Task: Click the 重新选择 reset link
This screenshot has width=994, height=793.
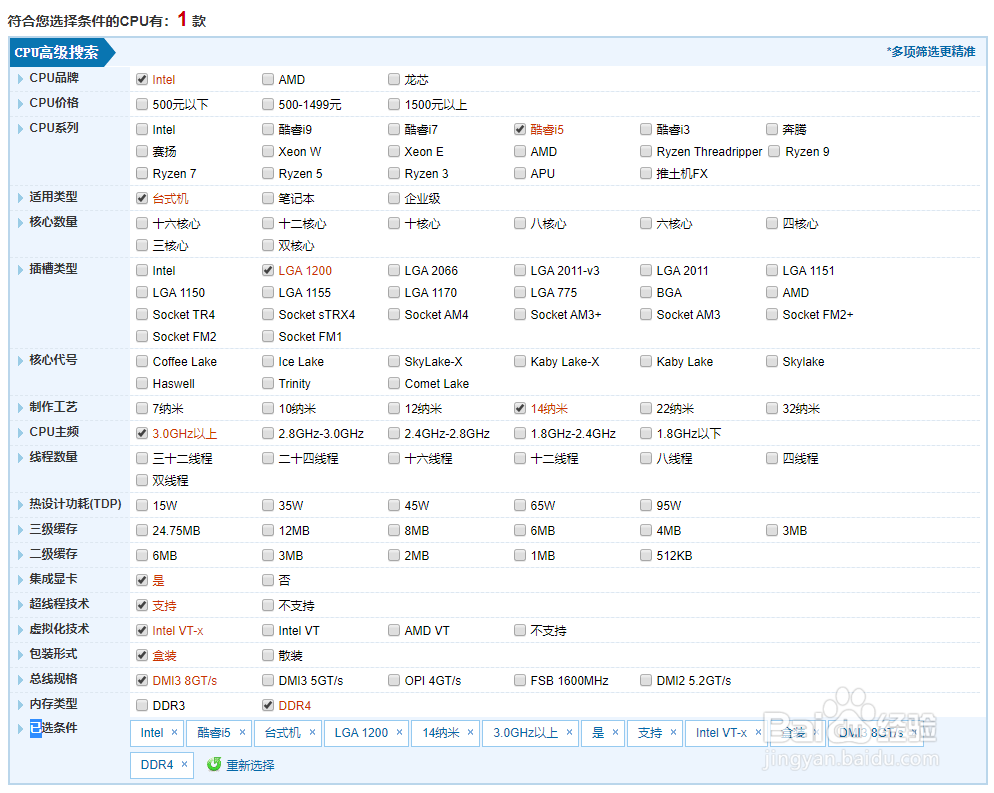Action: [x=250, y=765]
